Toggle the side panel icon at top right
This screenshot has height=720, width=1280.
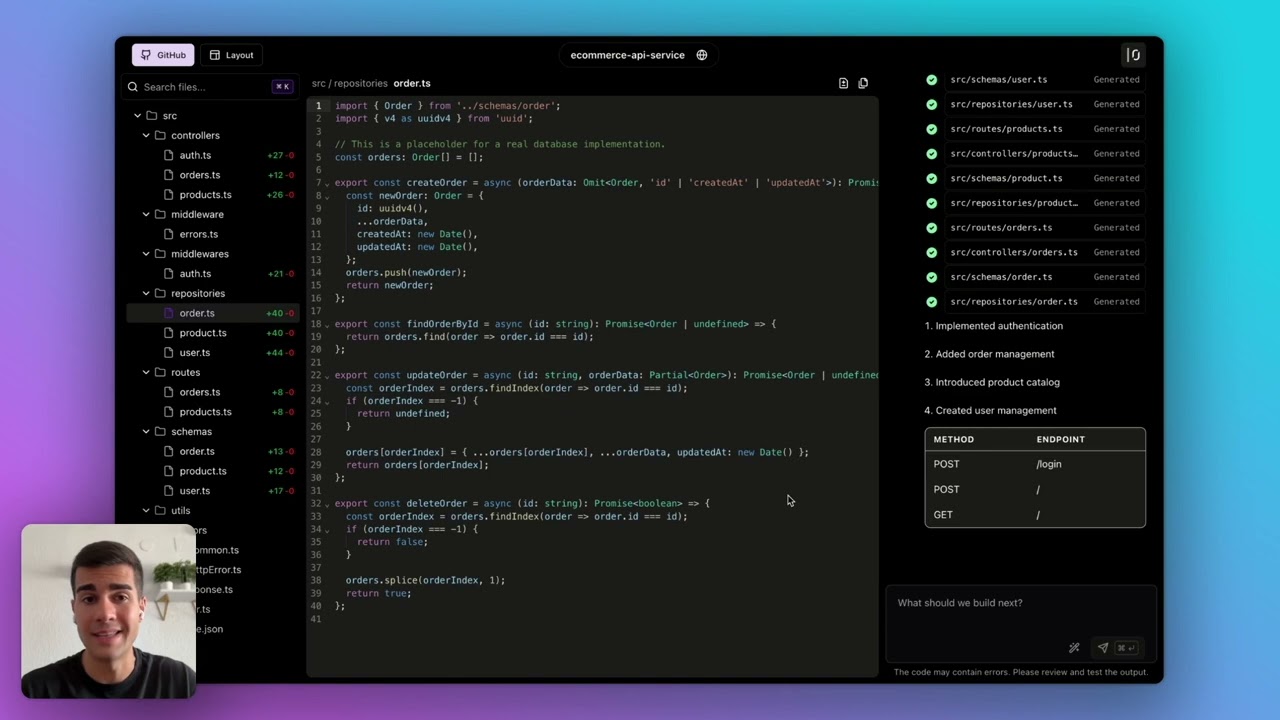[1133, 55]
